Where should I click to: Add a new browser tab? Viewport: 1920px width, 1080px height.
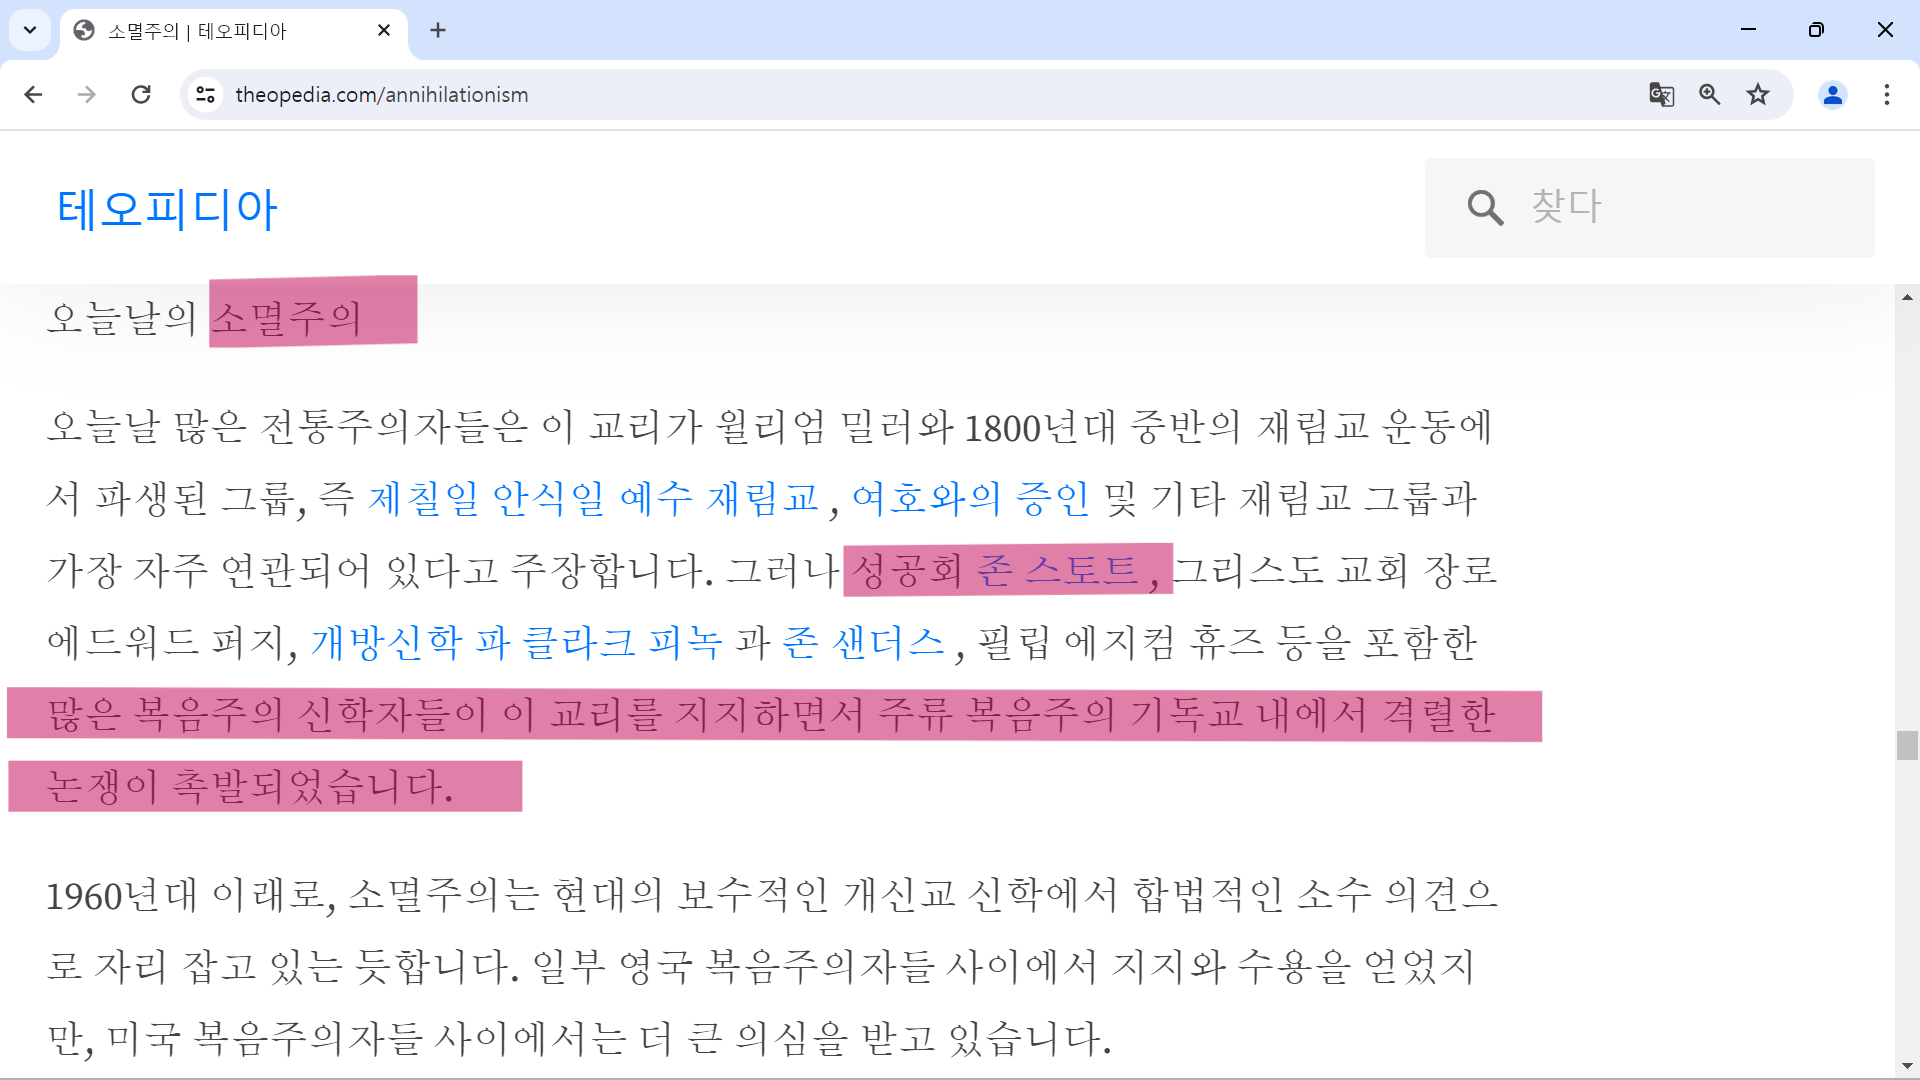438,30
